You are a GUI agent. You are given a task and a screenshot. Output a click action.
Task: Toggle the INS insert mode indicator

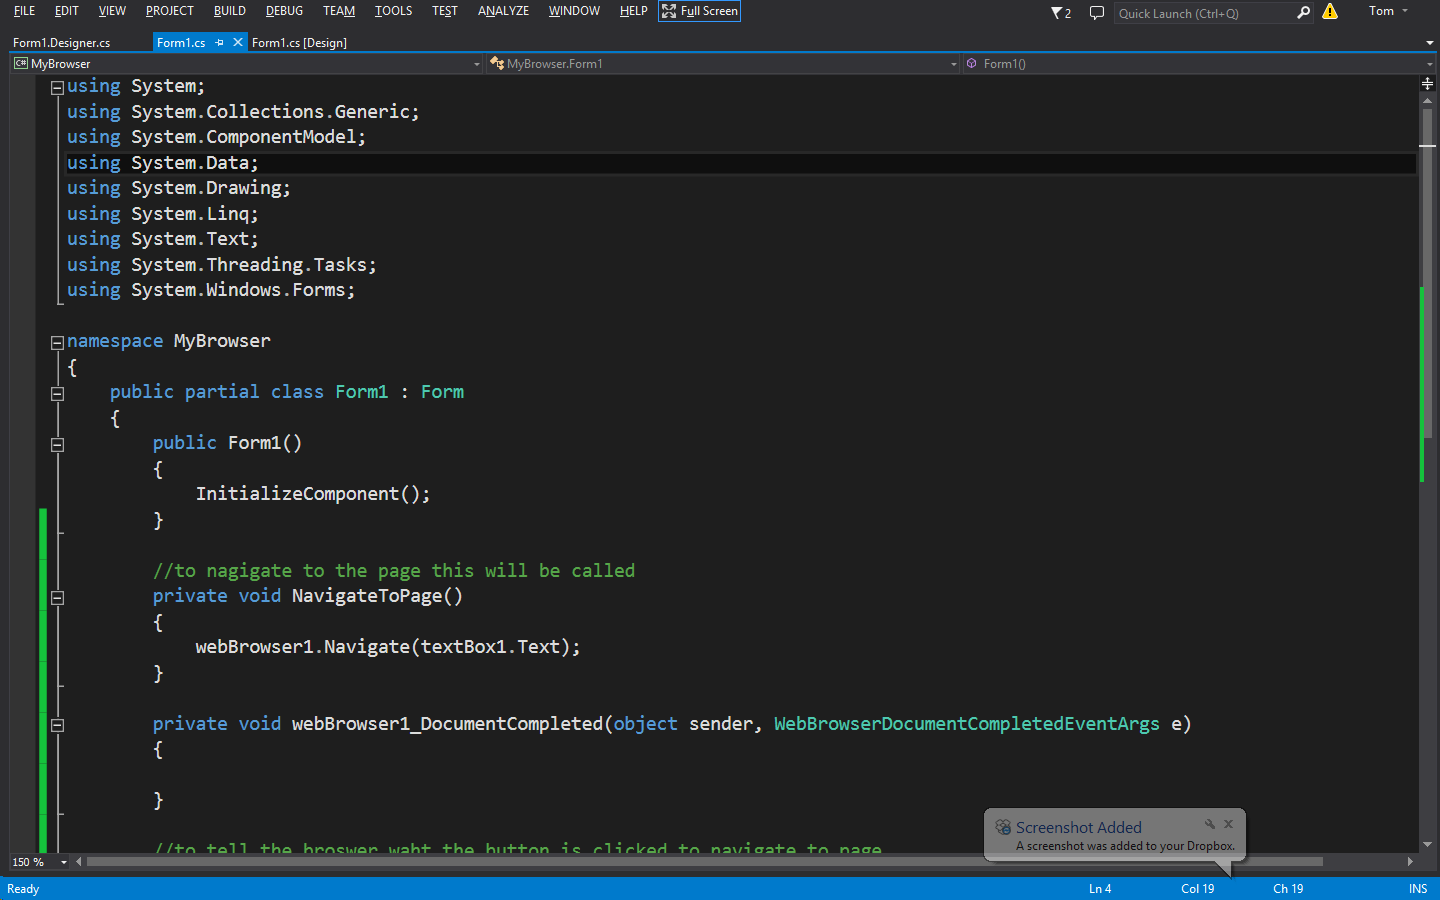(1418, 889)
